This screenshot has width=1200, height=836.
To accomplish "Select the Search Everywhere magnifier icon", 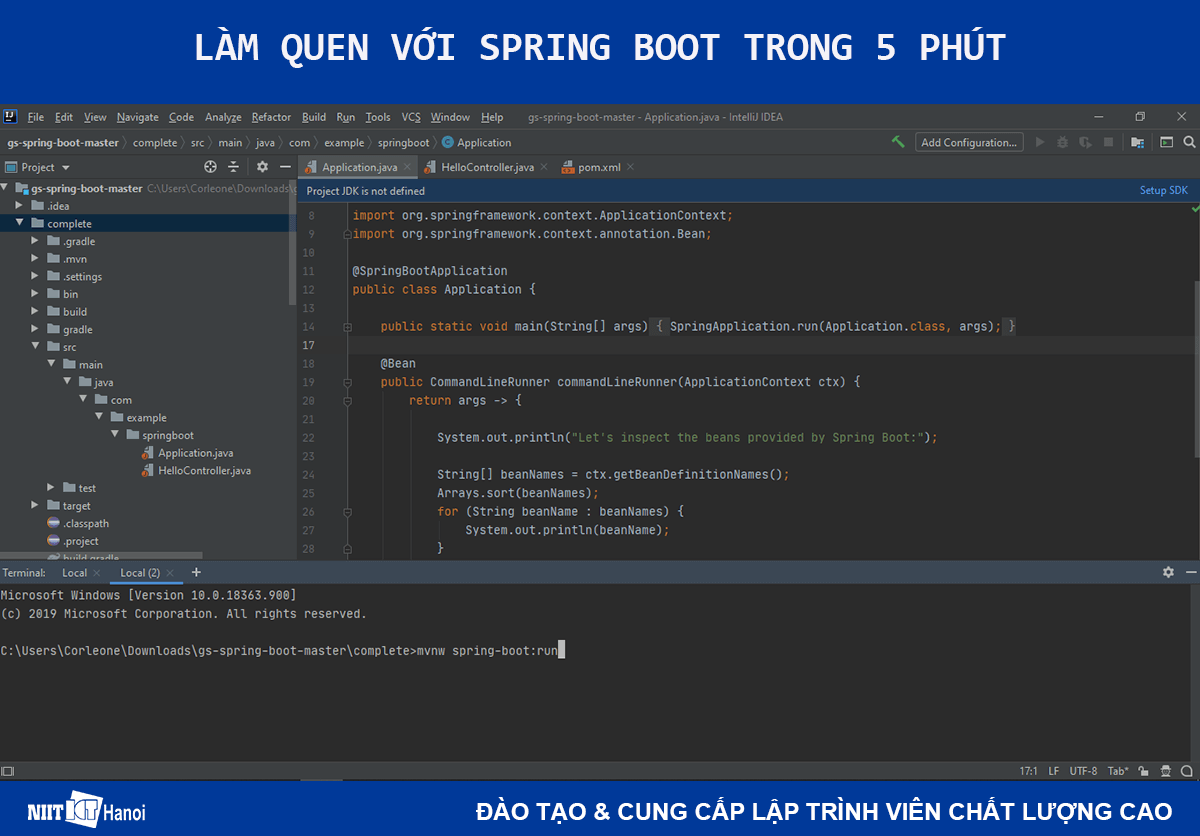I will click(x=1190, y=143).
